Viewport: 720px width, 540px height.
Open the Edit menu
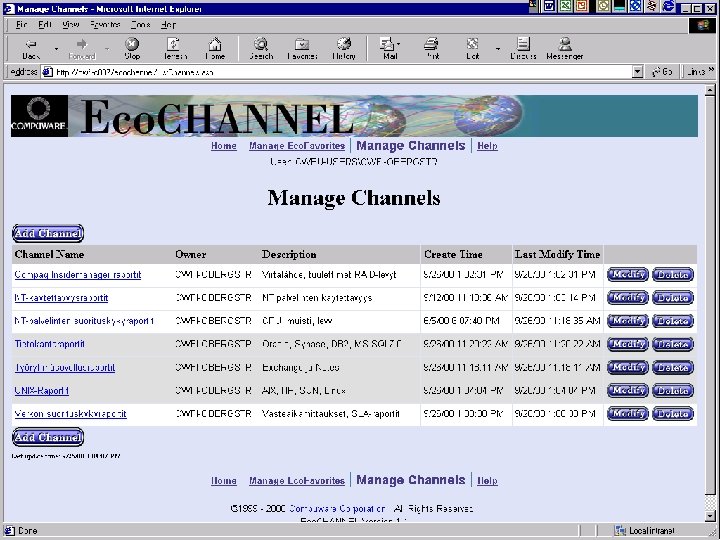(45, 25)
